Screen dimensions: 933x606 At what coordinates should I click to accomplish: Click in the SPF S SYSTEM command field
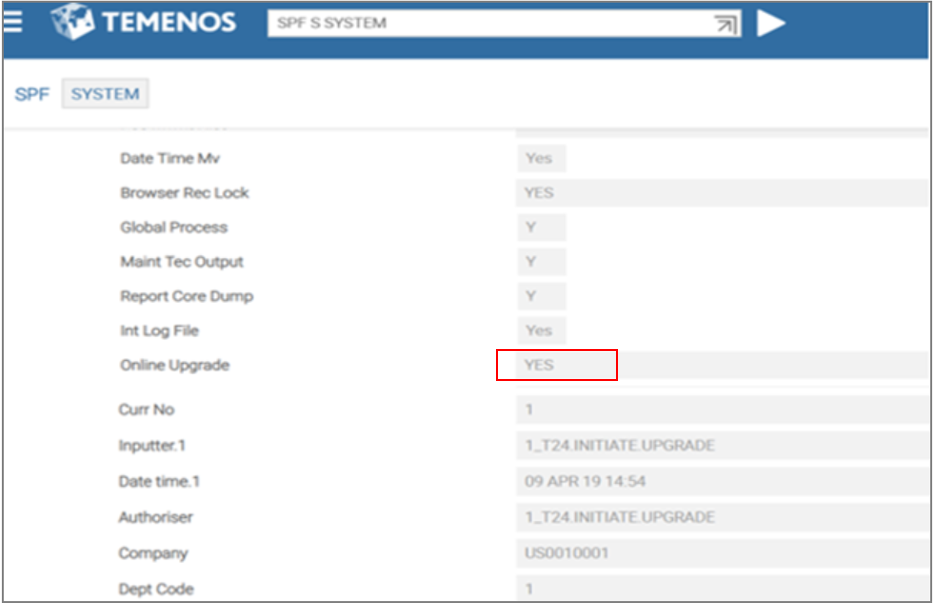point(490,23)
